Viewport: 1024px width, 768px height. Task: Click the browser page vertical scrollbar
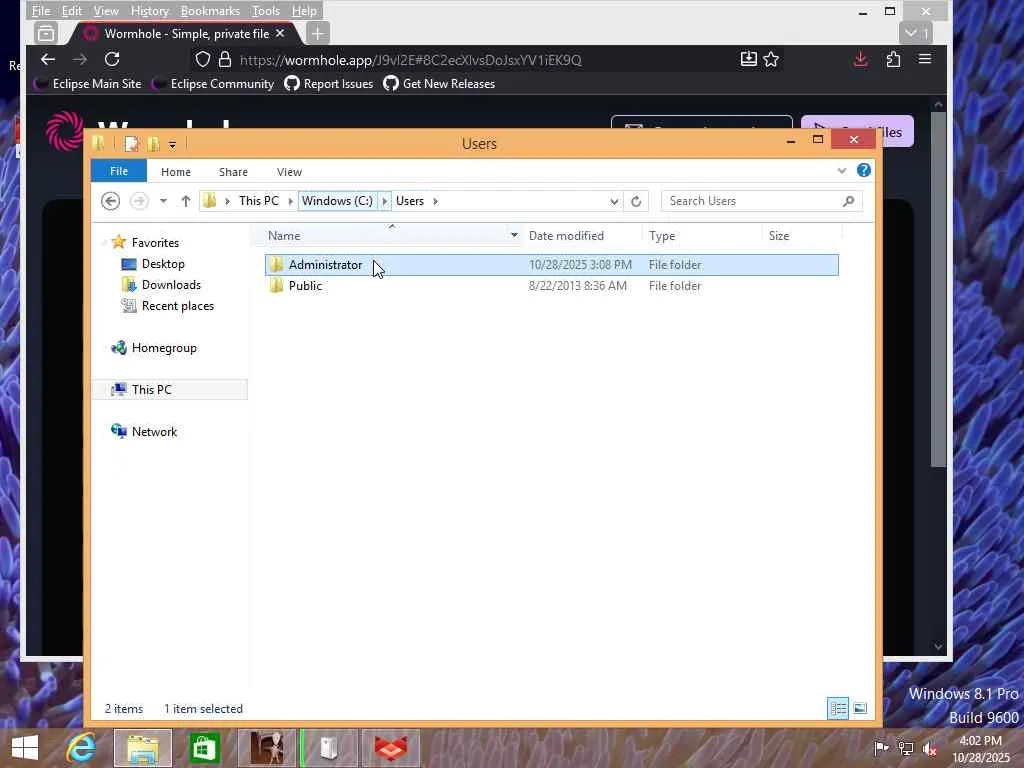[x=938, y=289]
